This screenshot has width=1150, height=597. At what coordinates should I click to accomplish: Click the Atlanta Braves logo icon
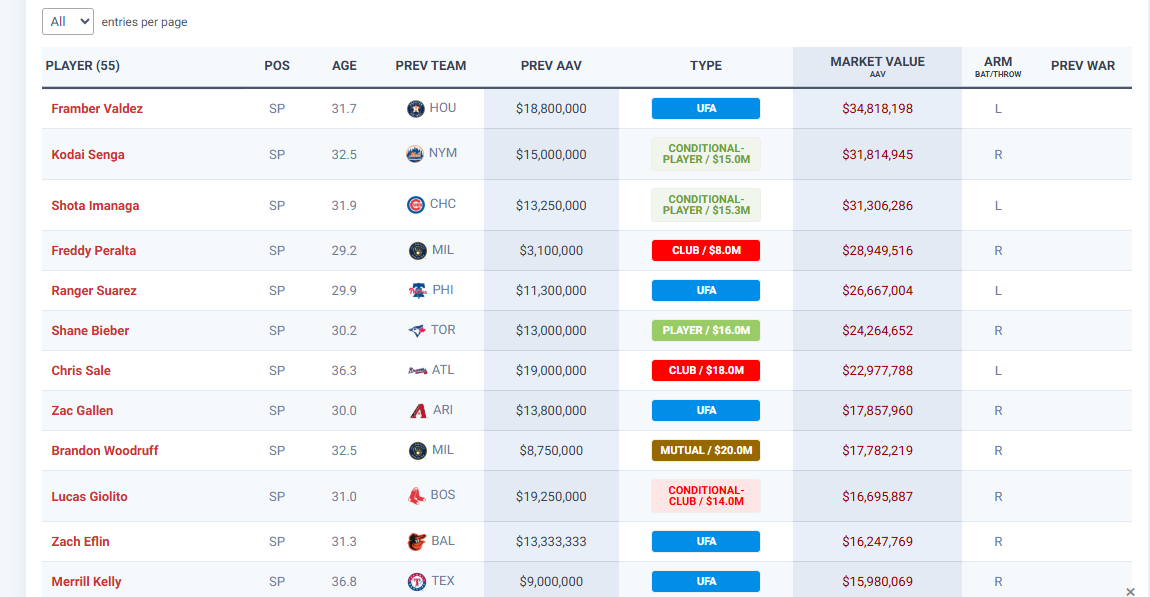(417, 371)
